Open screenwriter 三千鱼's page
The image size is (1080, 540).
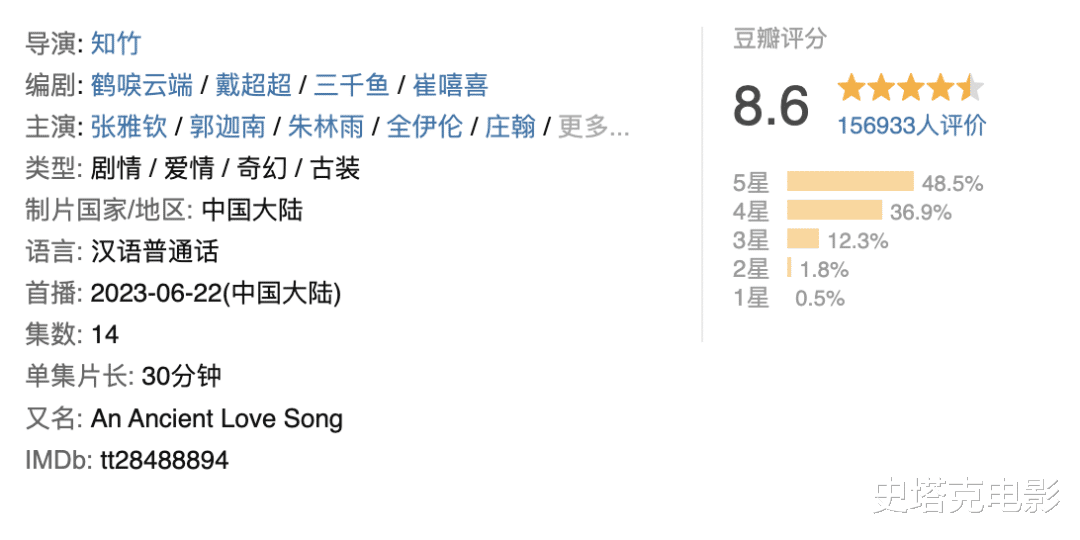tap(351, 85)
